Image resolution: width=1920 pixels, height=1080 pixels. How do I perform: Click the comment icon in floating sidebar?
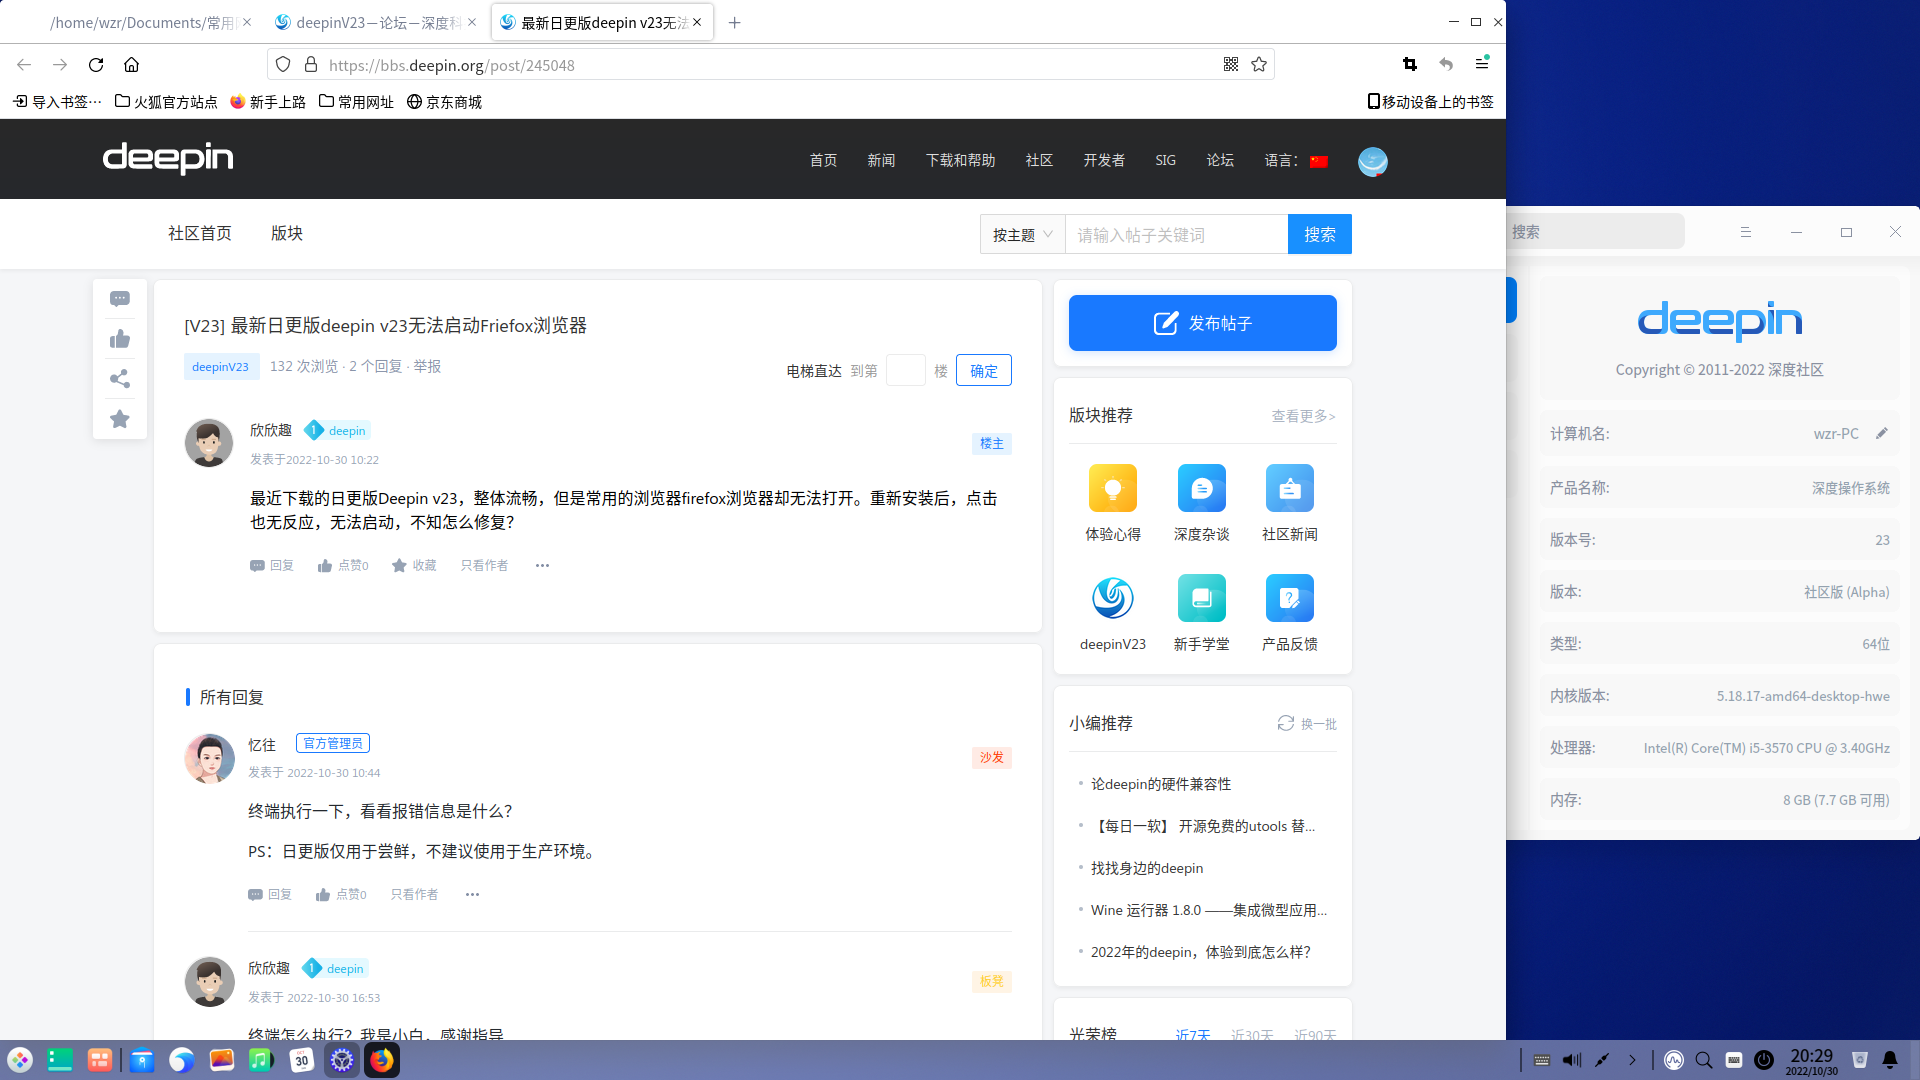tap(120, 298)
